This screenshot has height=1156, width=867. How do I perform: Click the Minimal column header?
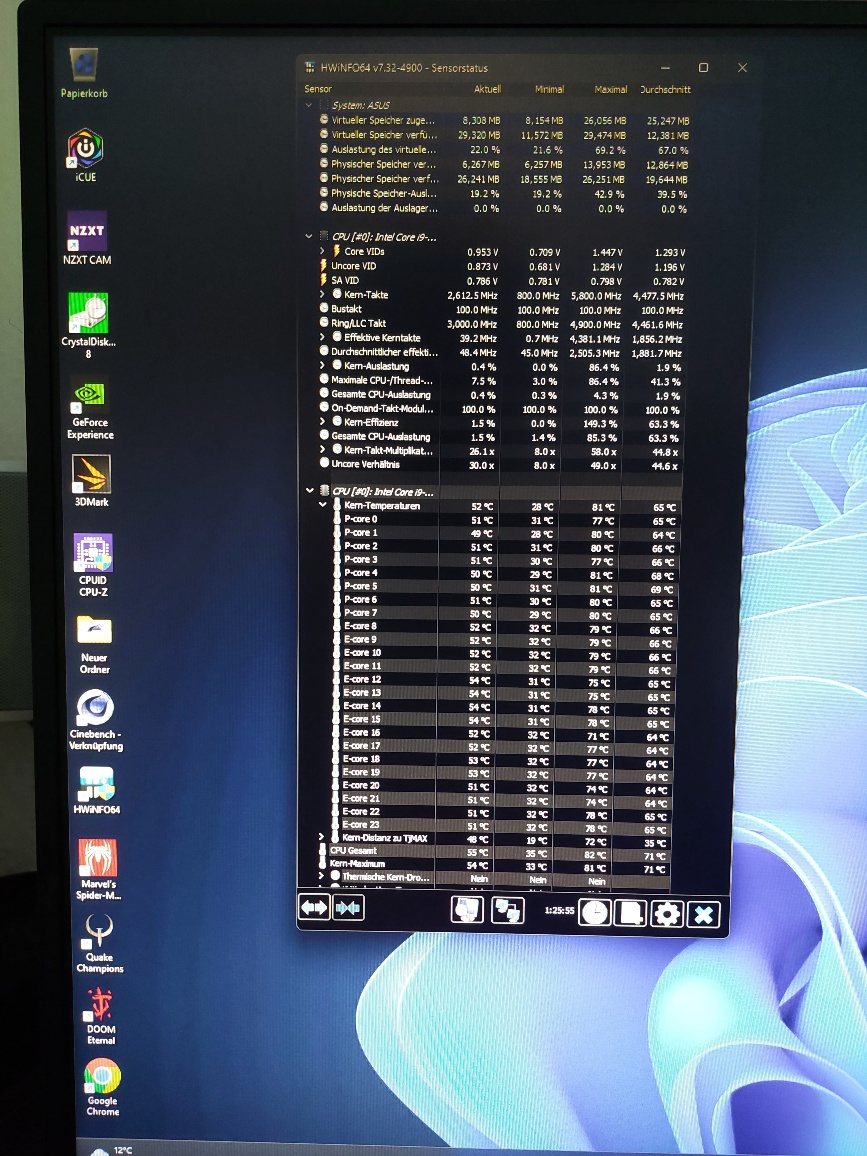click(x=549, y=89)
